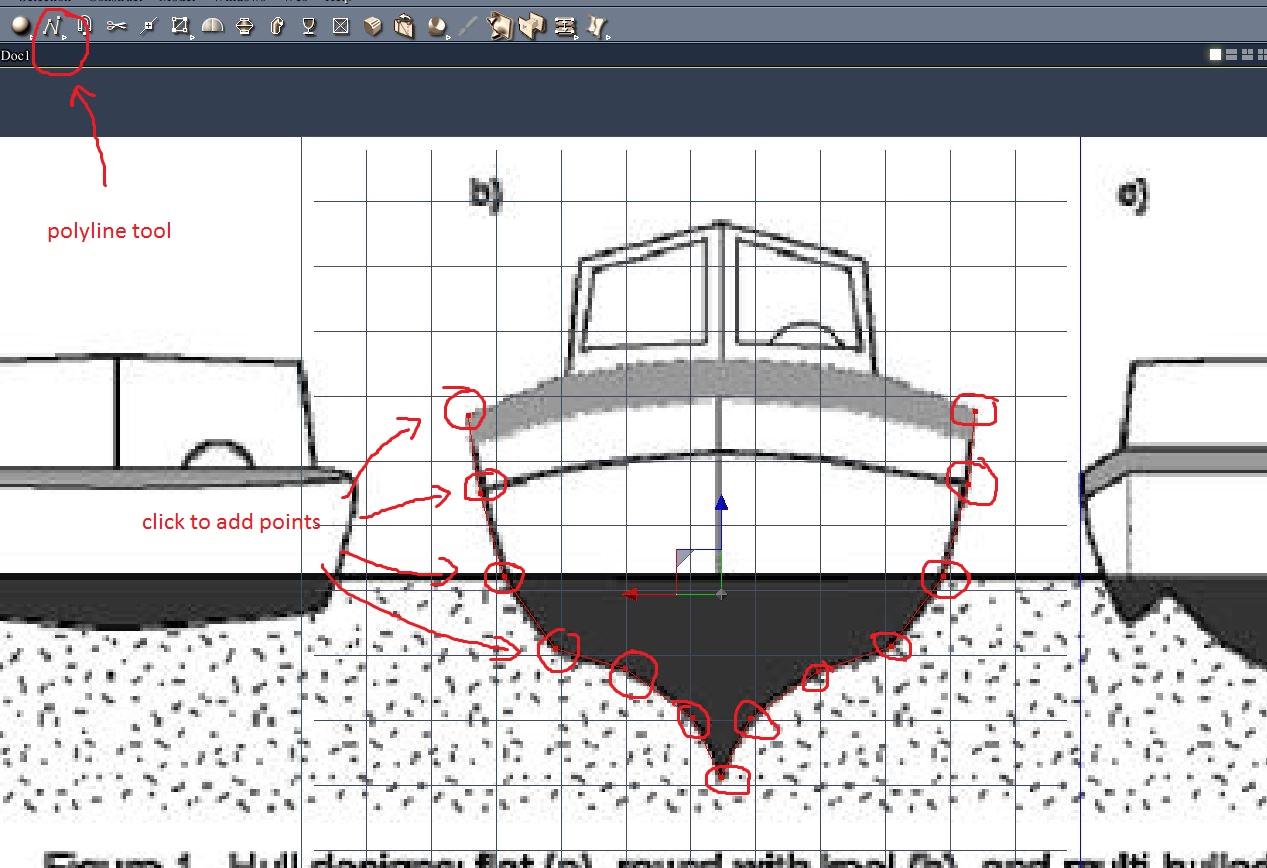This screenshot has width=1267, height=868.
Task: Click the red horizontal axis arrow of the gizmo
Action: click(631, 594)
